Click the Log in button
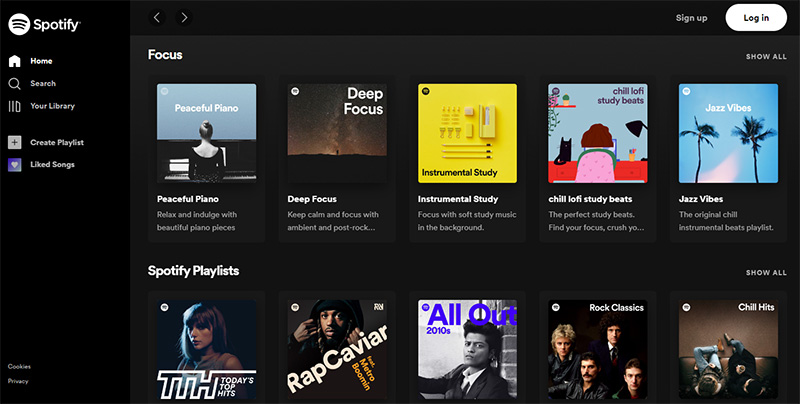 tap(756, 18)
